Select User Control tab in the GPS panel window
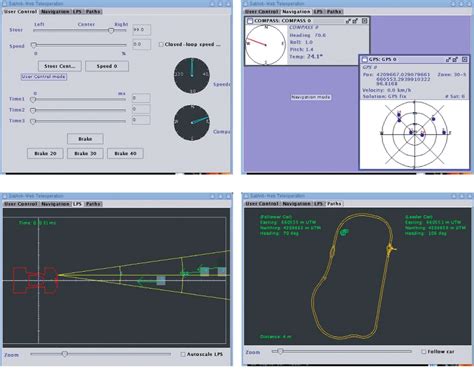 262,12
